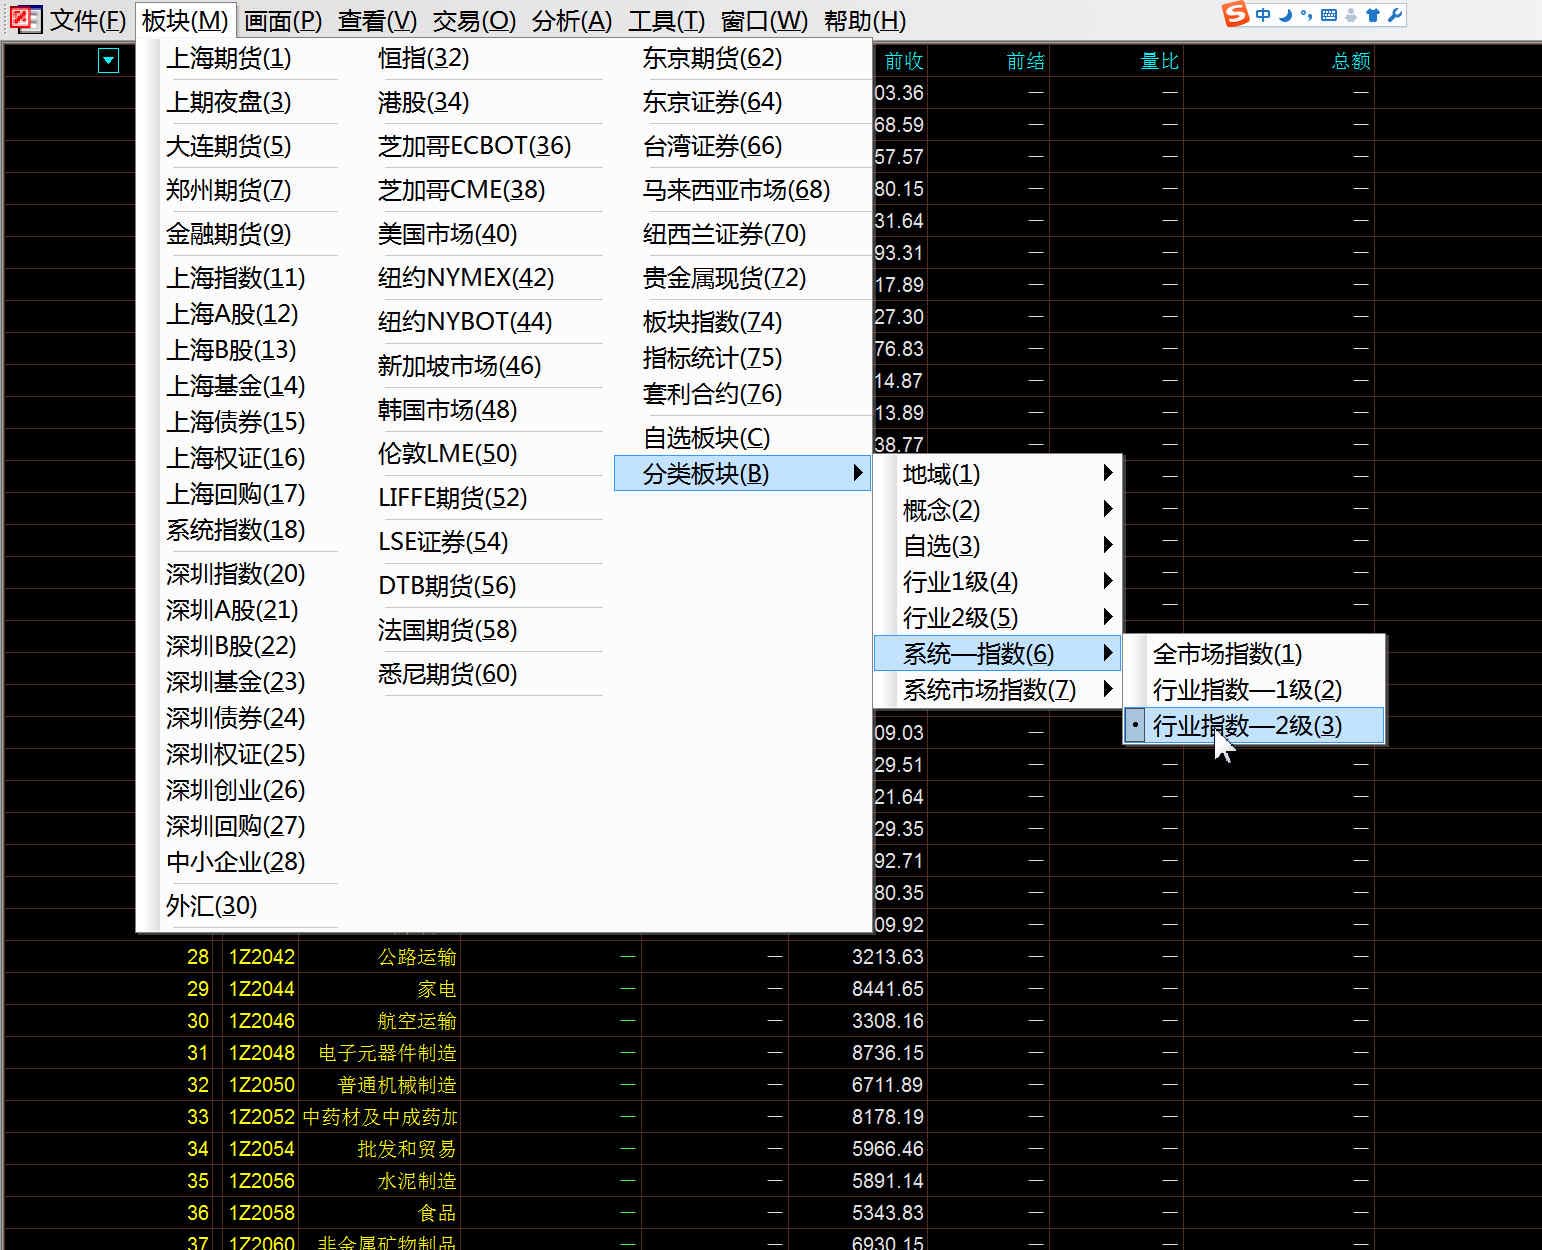Select 上海A股(12) from the menu

232,314
